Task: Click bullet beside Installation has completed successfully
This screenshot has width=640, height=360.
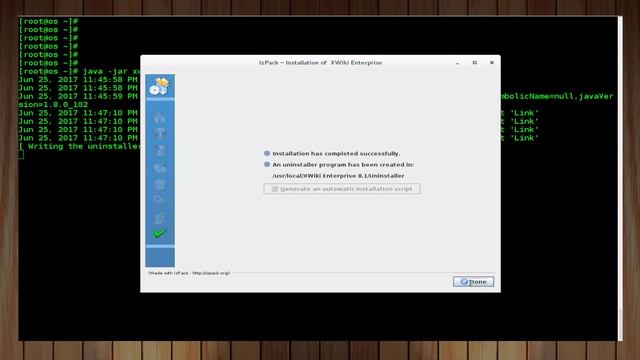Action: point(267,153)
